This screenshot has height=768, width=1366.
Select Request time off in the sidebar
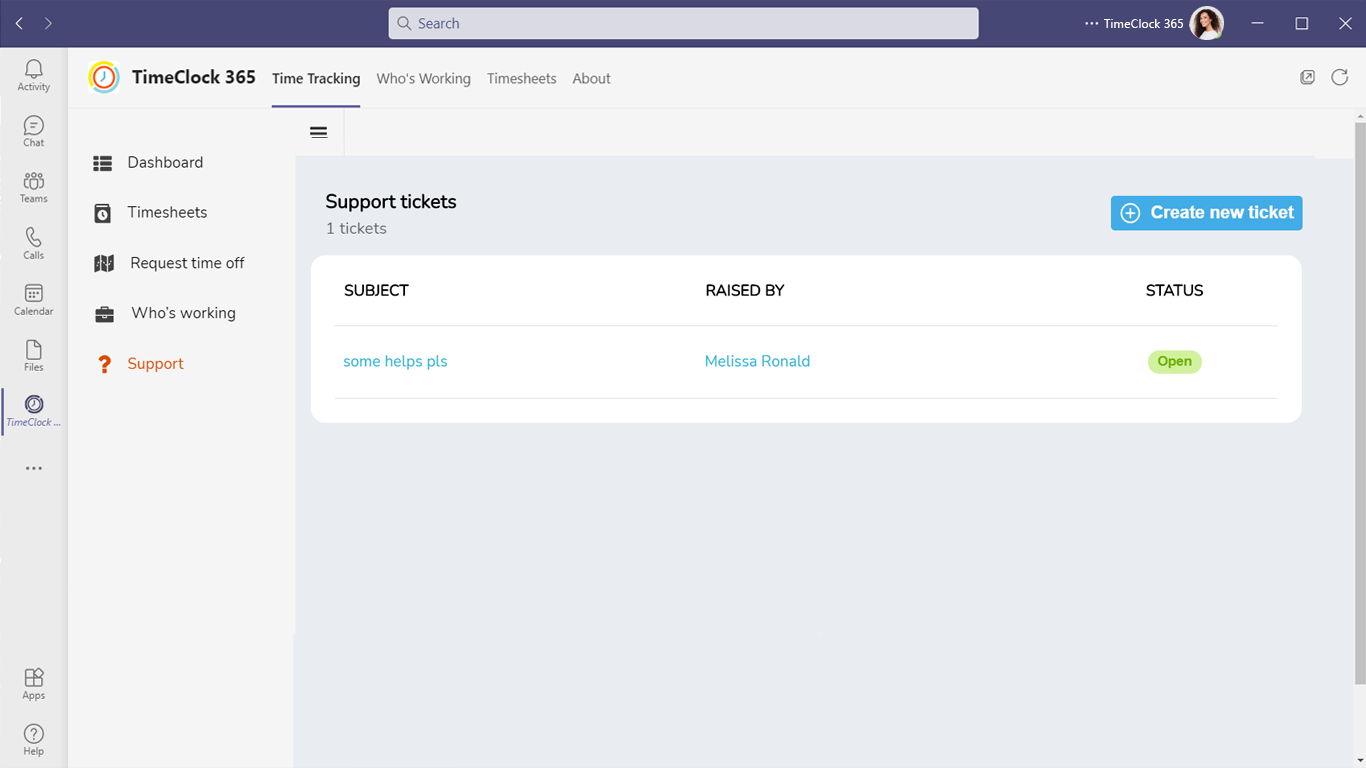[187, 263]
